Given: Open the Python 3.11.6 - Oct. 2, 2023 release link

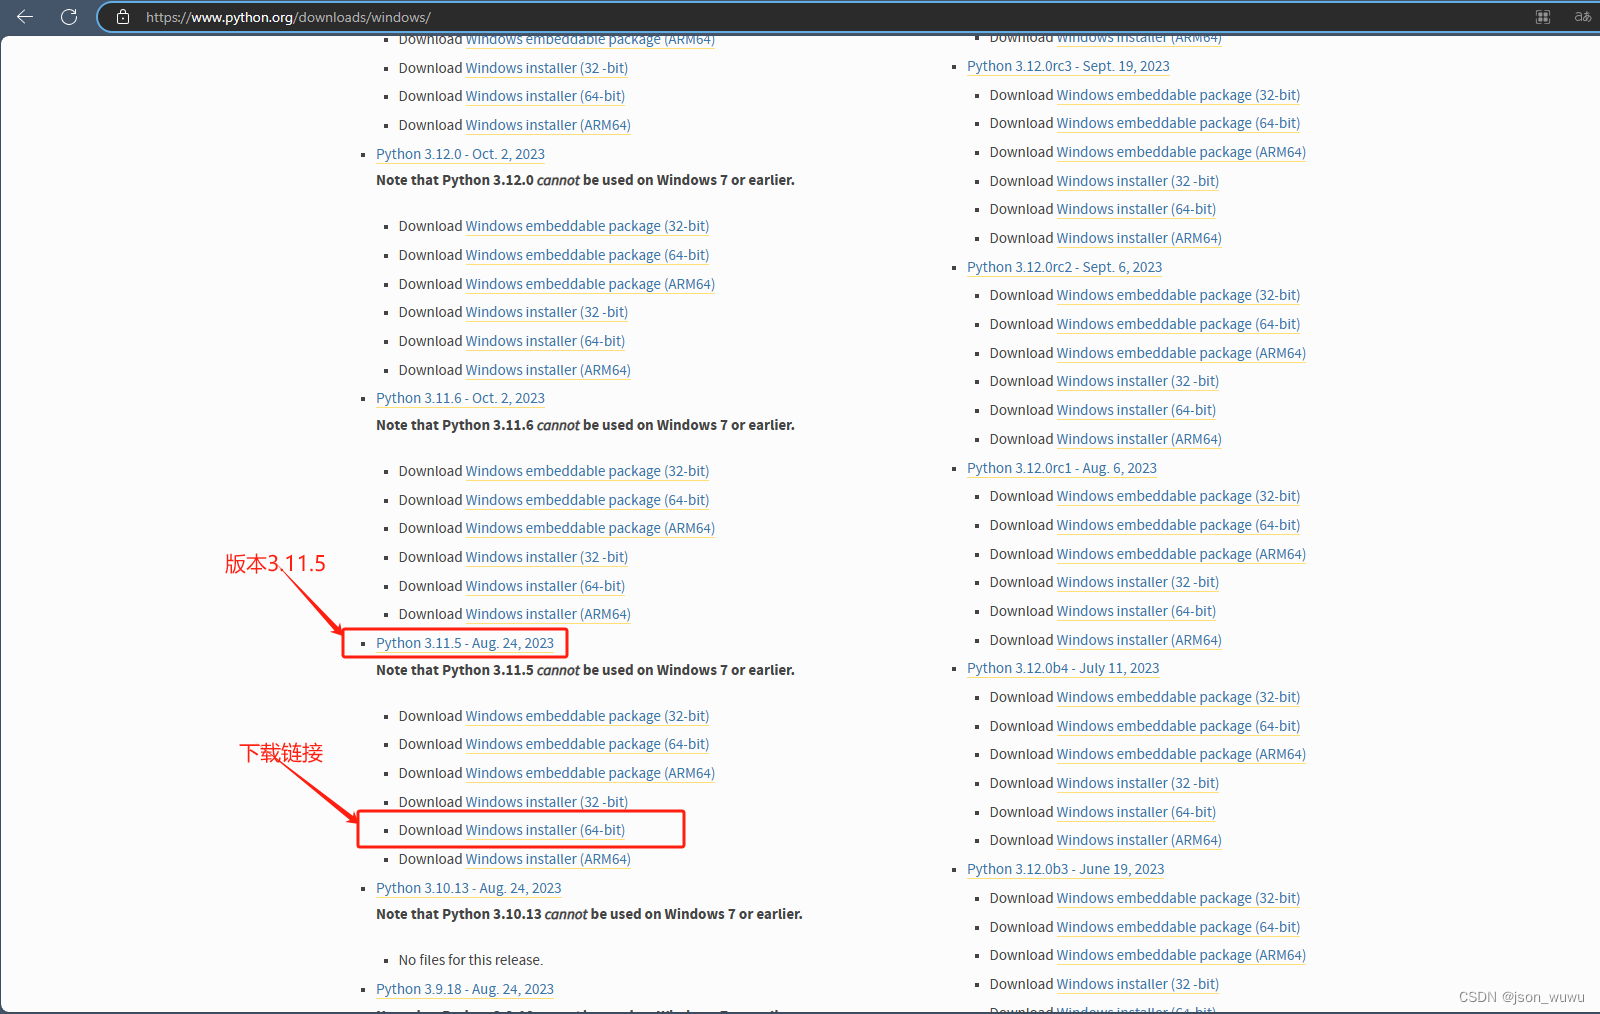Looking at the screenshot, I should pos(460,398).
